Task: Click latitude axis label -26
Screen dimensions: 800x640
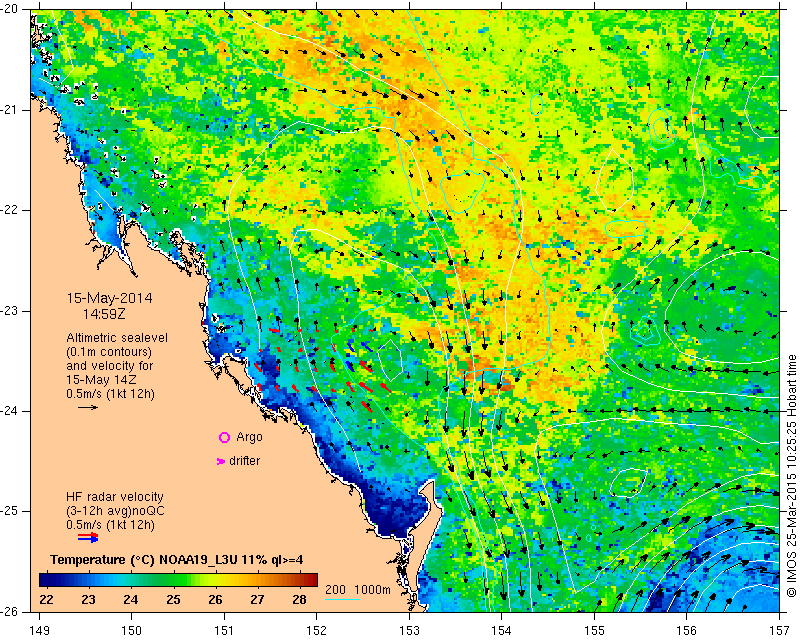Action: point(10,611)
